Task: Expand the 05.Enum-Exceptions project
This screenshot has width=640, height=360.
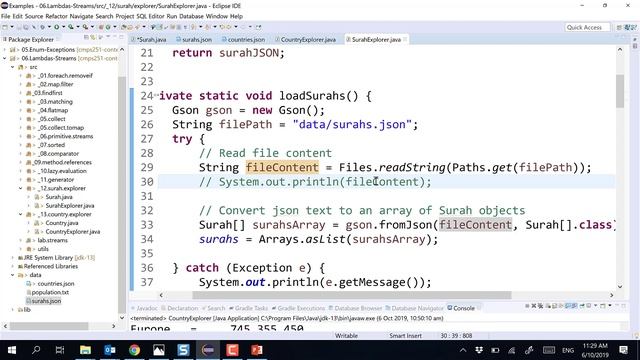Action: click(x=5, y=49)
